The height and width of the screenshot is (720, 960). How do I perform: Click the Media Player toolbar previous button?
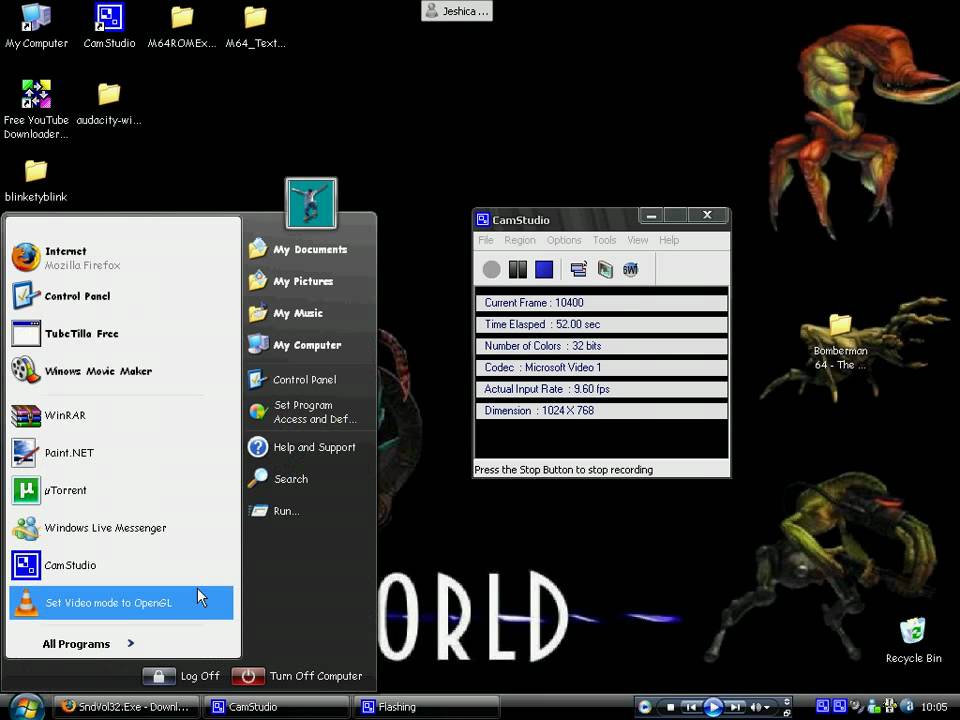[691, 707]
